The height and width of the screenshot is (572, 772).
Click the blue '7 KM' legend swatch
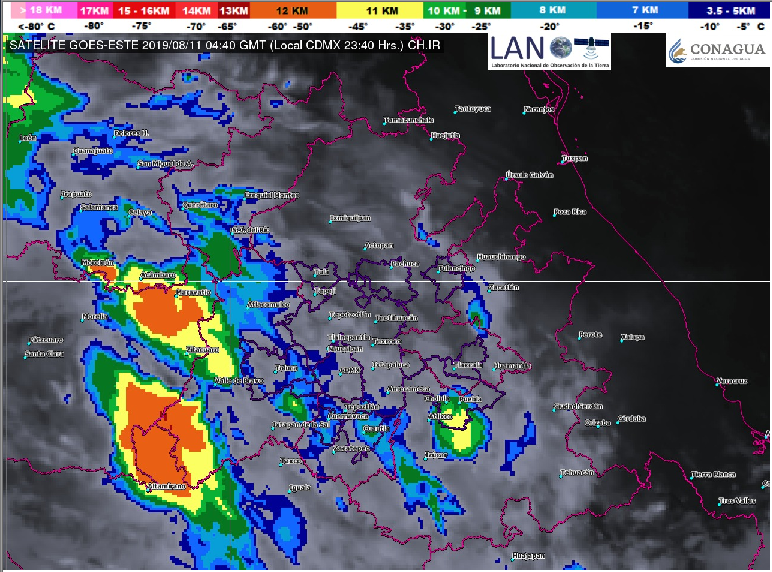pyautogui.click(x=643, y=10)
